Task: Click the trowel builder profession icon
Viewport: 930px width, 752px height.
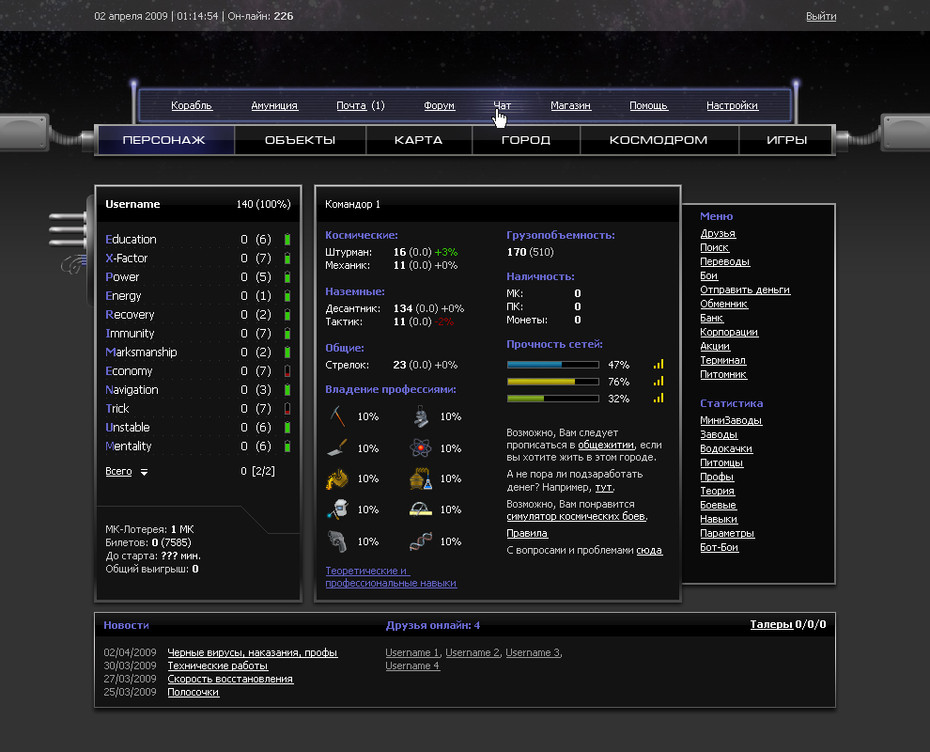Action: click(337, 448)
